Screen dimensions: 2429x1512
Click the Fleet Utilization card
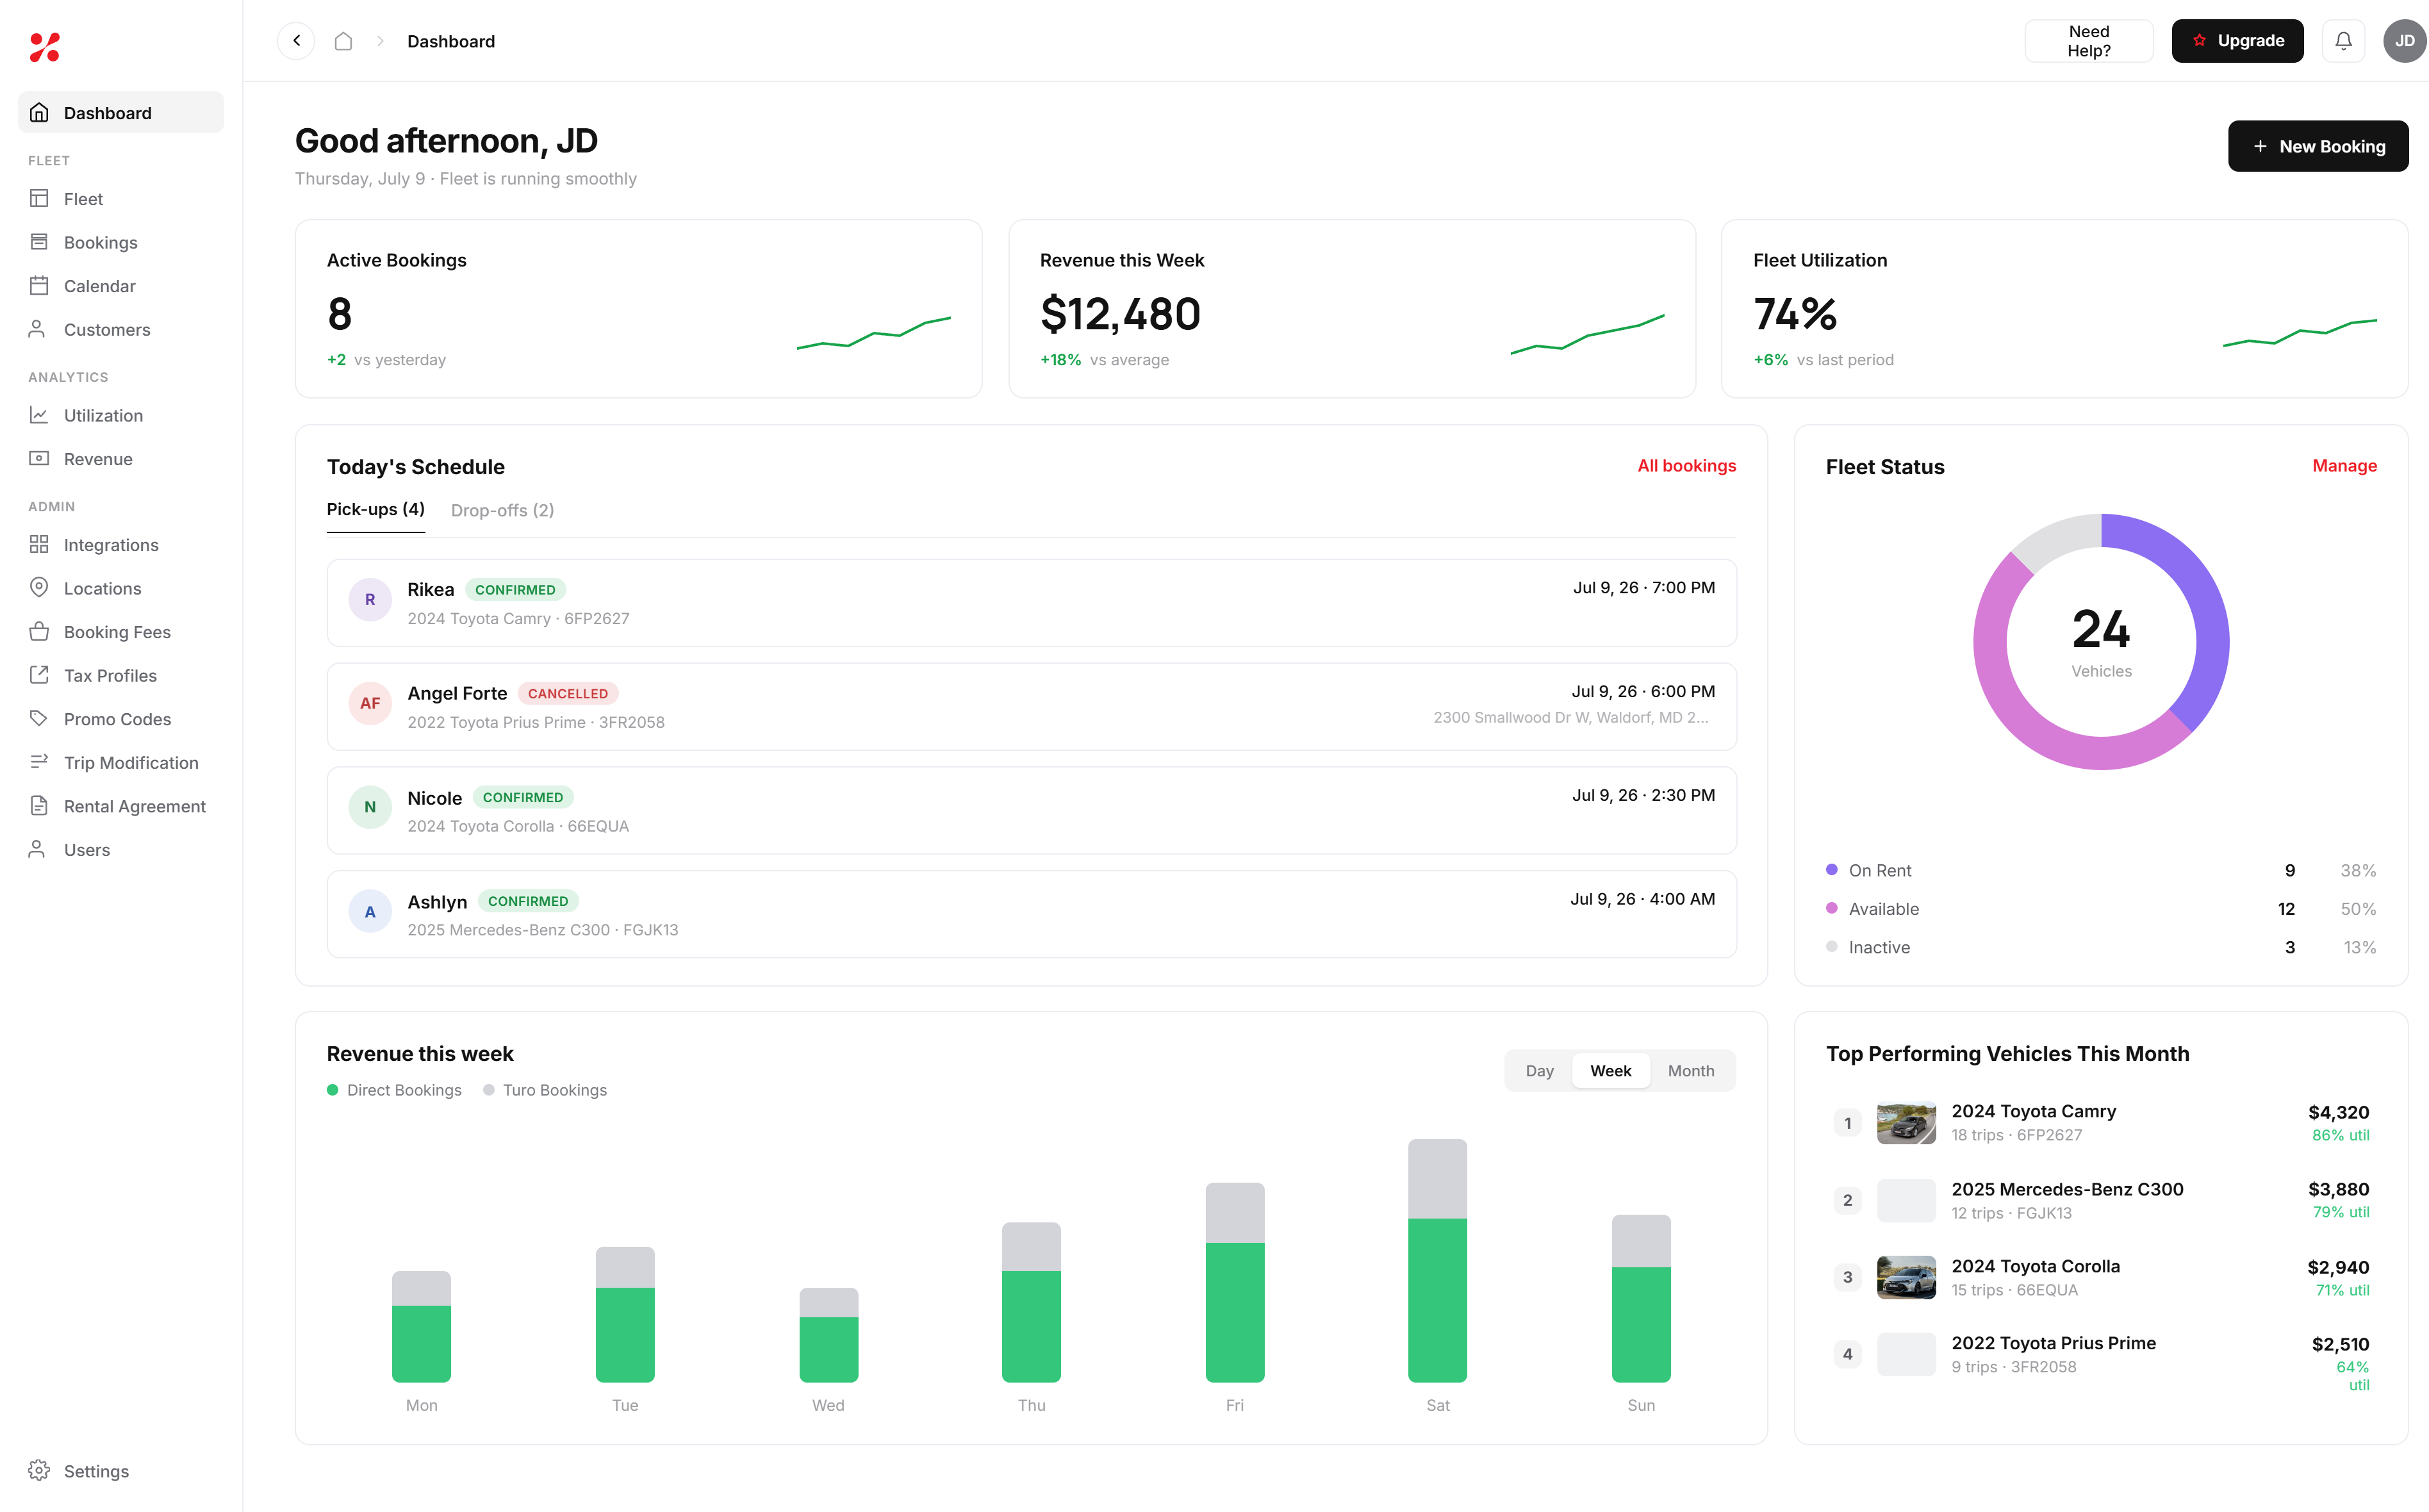pyautogui.click(x=2064, y=309)
